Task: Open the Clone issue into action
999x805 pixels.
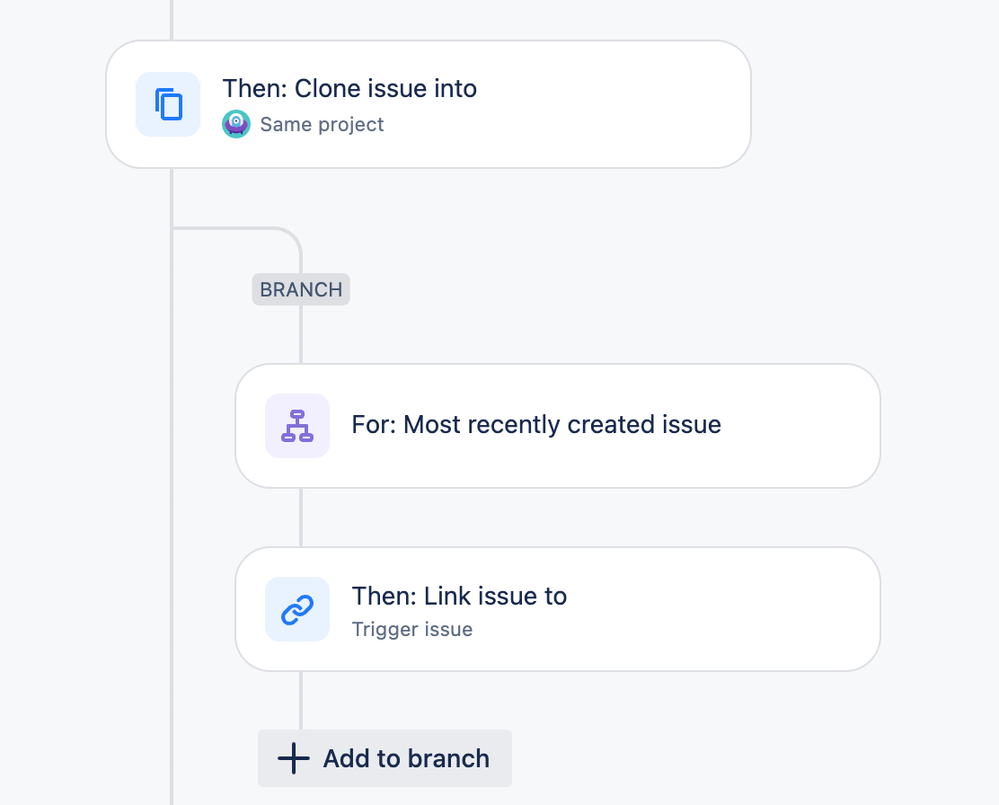Action: tap(428, 103)
